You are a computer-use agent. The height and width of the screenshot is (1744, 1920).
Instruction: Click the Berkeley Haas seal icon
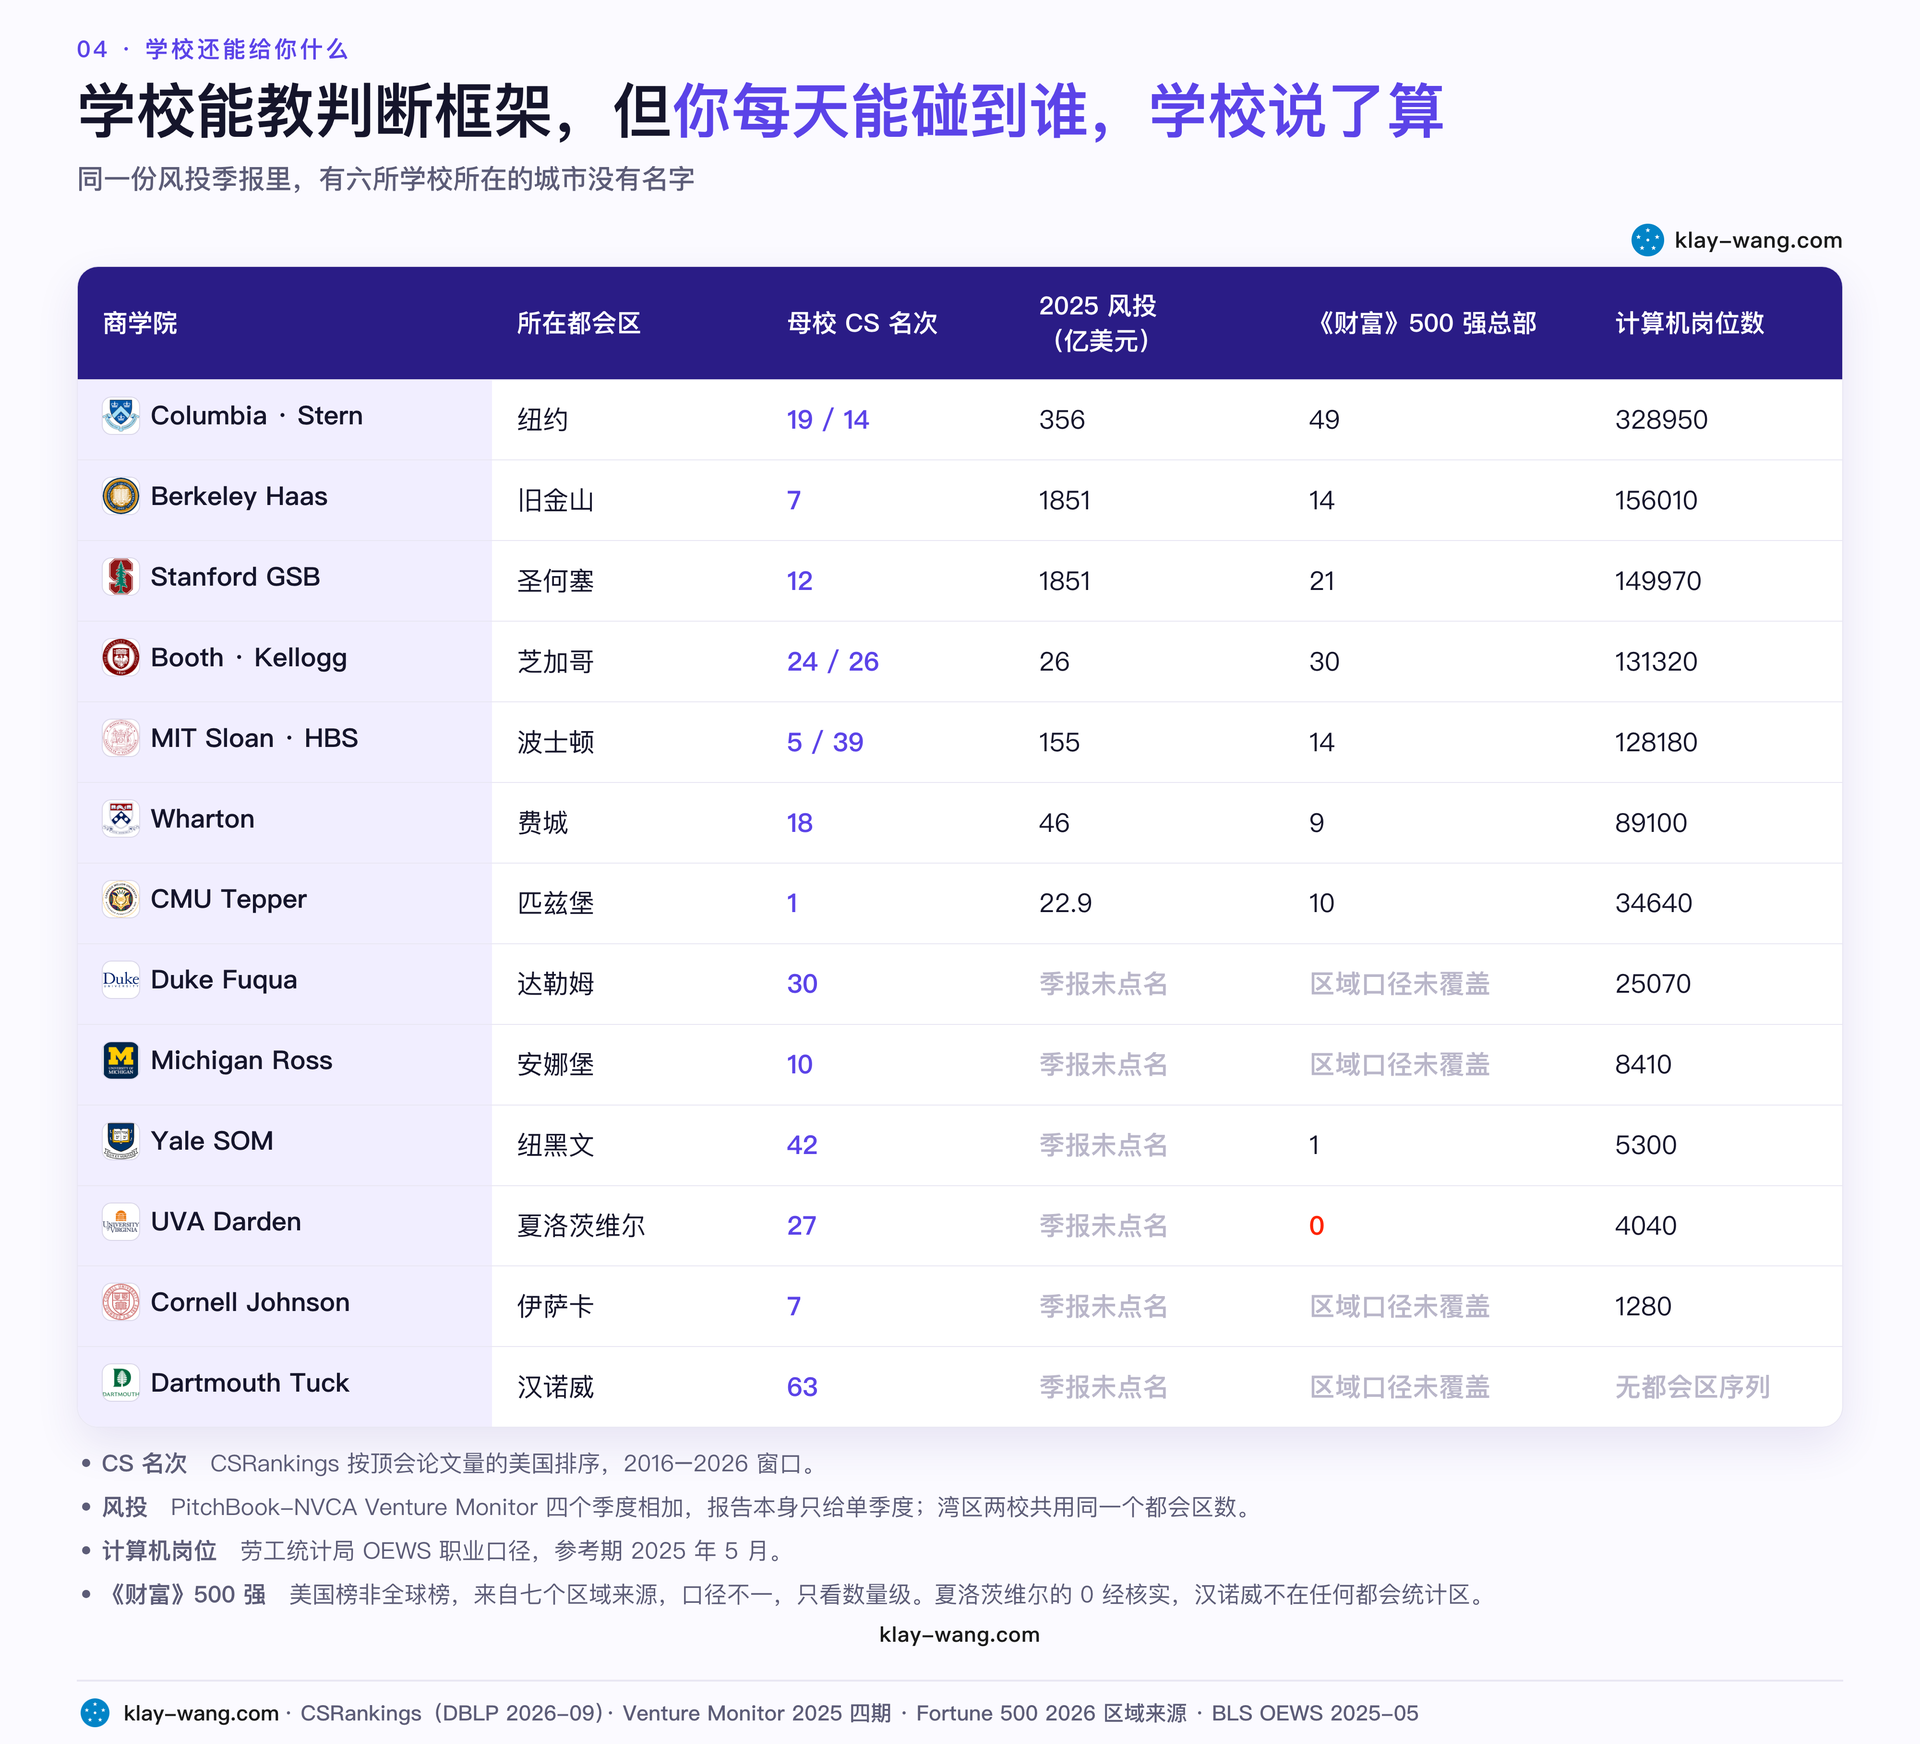(121, 496)
